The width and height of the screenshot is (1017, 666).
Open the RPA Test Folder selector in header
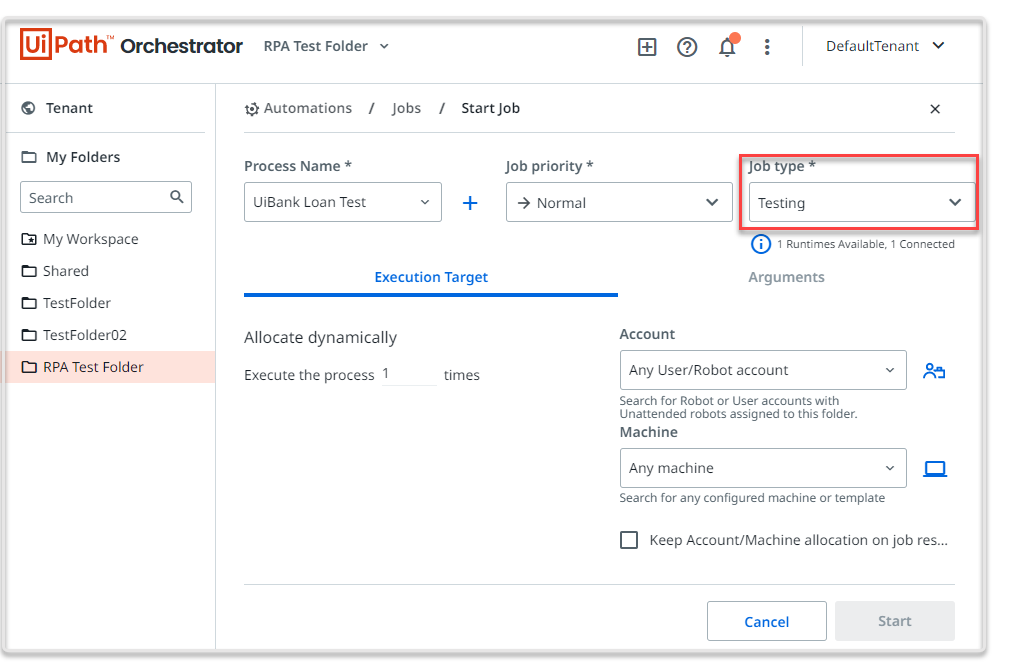tap(326, 46)
